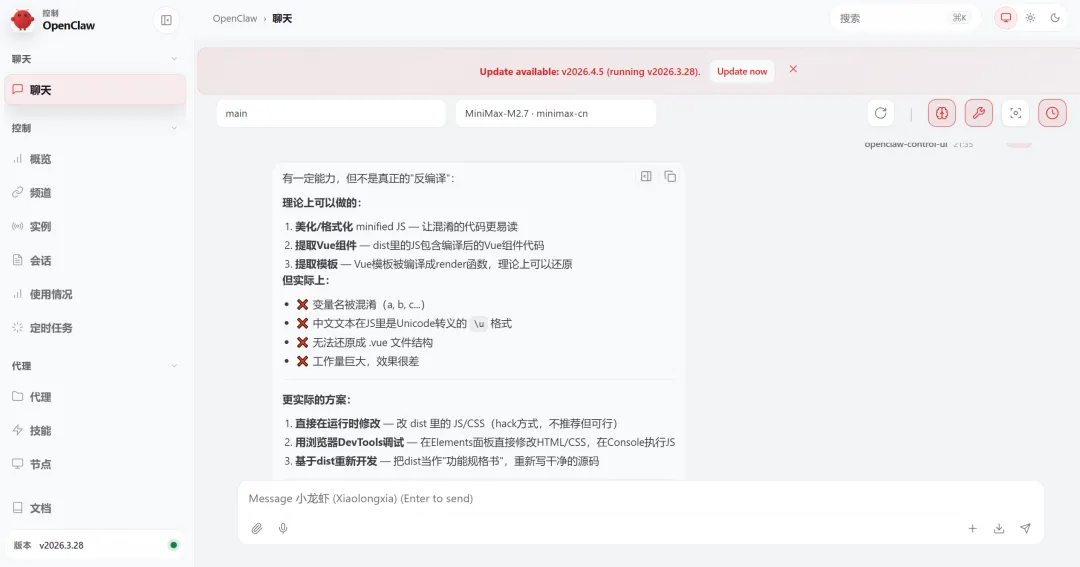The image size is (1080, 567).
Task: Open message in side panel icon
Action: tap(646, 176)
